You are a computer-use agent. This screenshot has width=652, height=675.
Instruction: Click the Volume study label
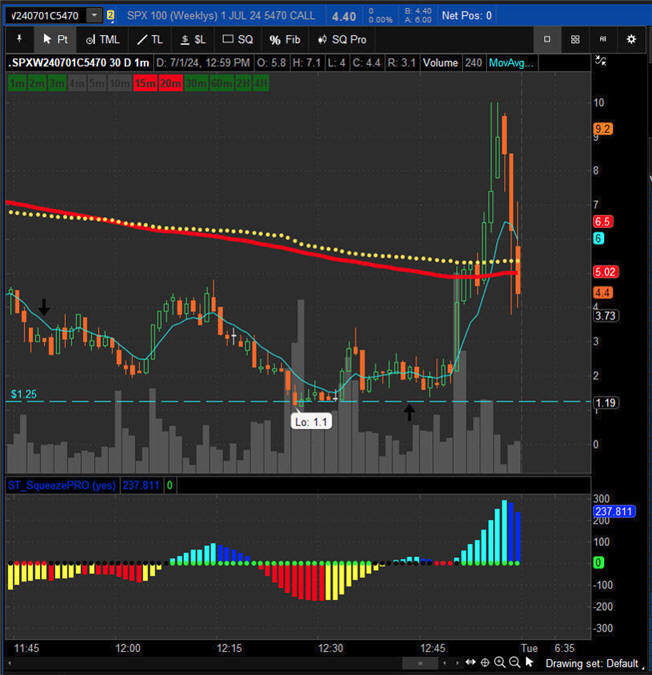click(440, 63)
